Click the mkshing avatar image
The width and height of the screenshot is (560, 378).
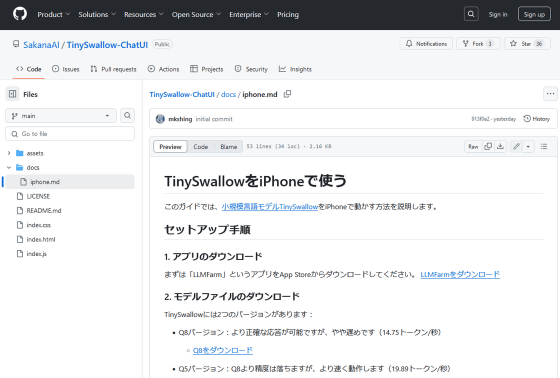click(160, 119)
